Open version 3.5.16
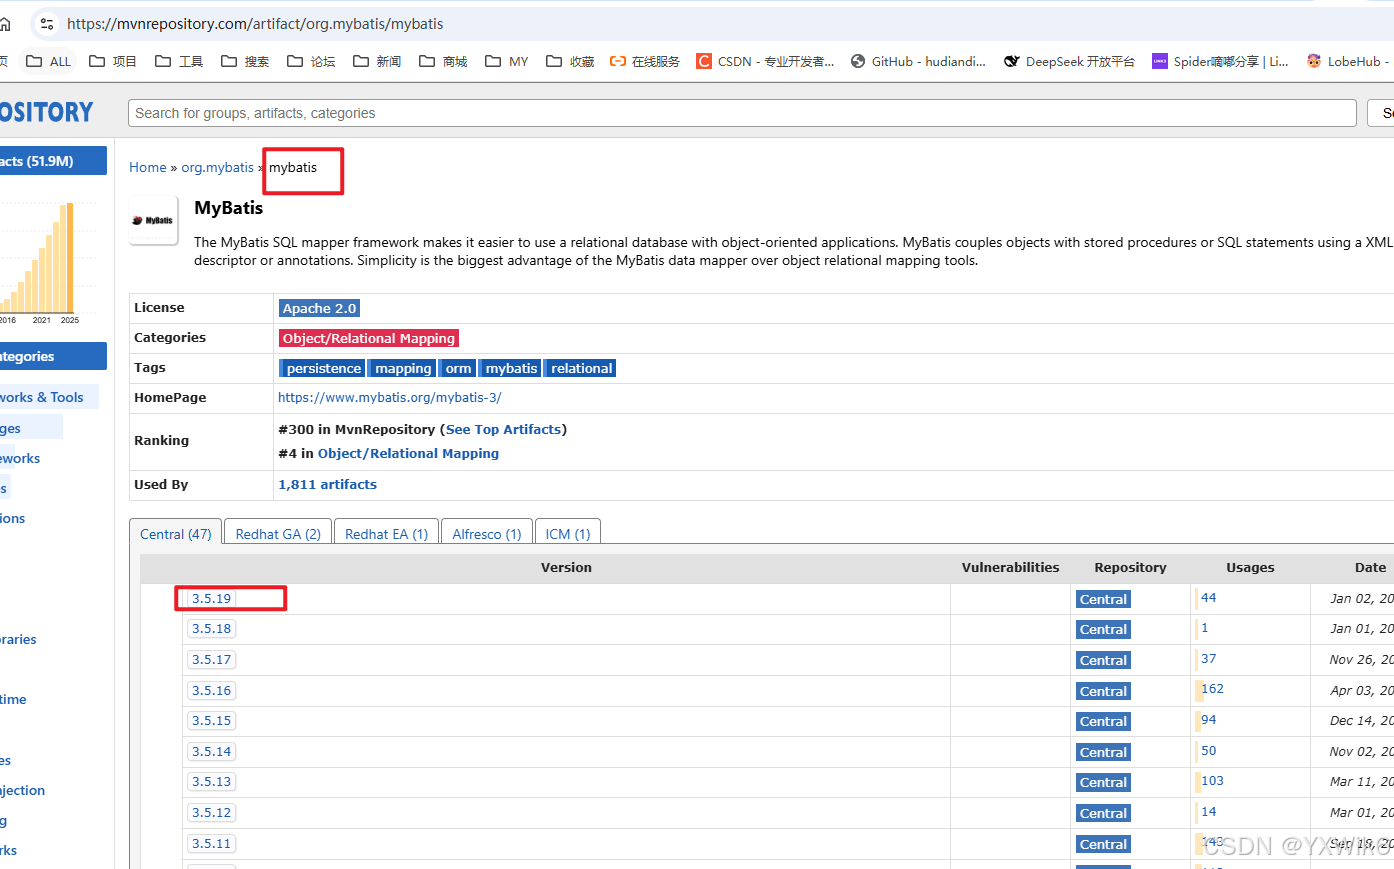 pyautogui.click(x=211, y=690)
